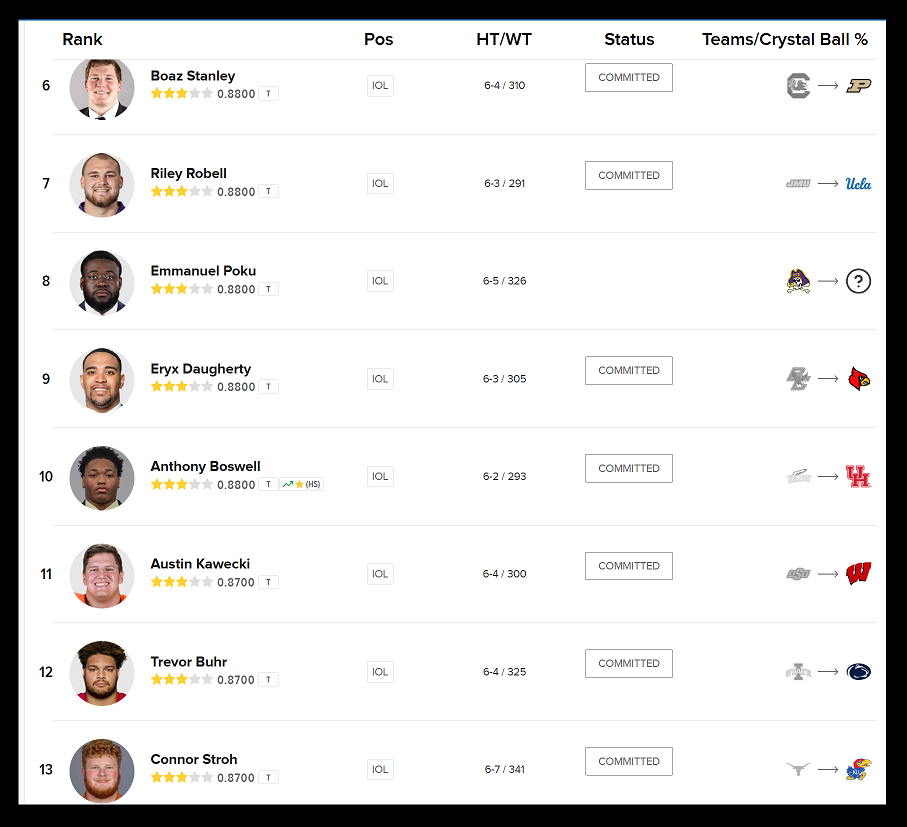Click the Status column header
This screenshot has width=907, height=827.
pyautogui.click(x=629, y=40)
